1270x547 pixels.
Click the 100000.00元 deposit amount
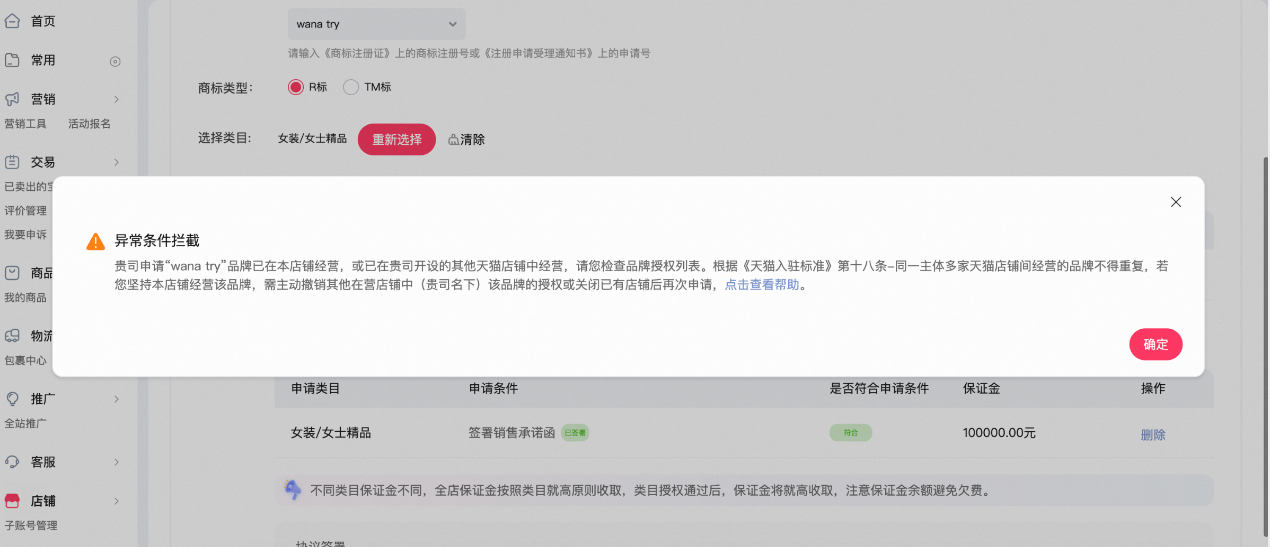click(999, 433)
